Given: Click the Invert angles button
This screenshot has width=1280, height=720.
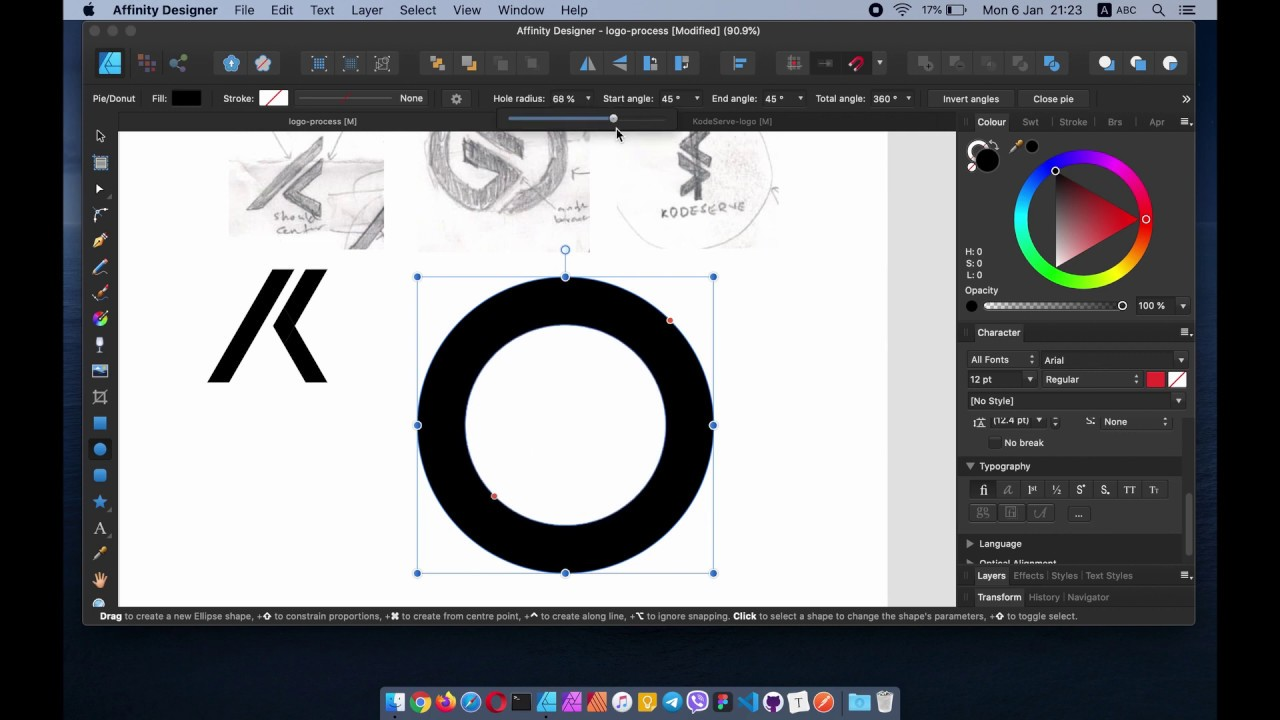Looking at the screenshot, I should coord(970,98).
